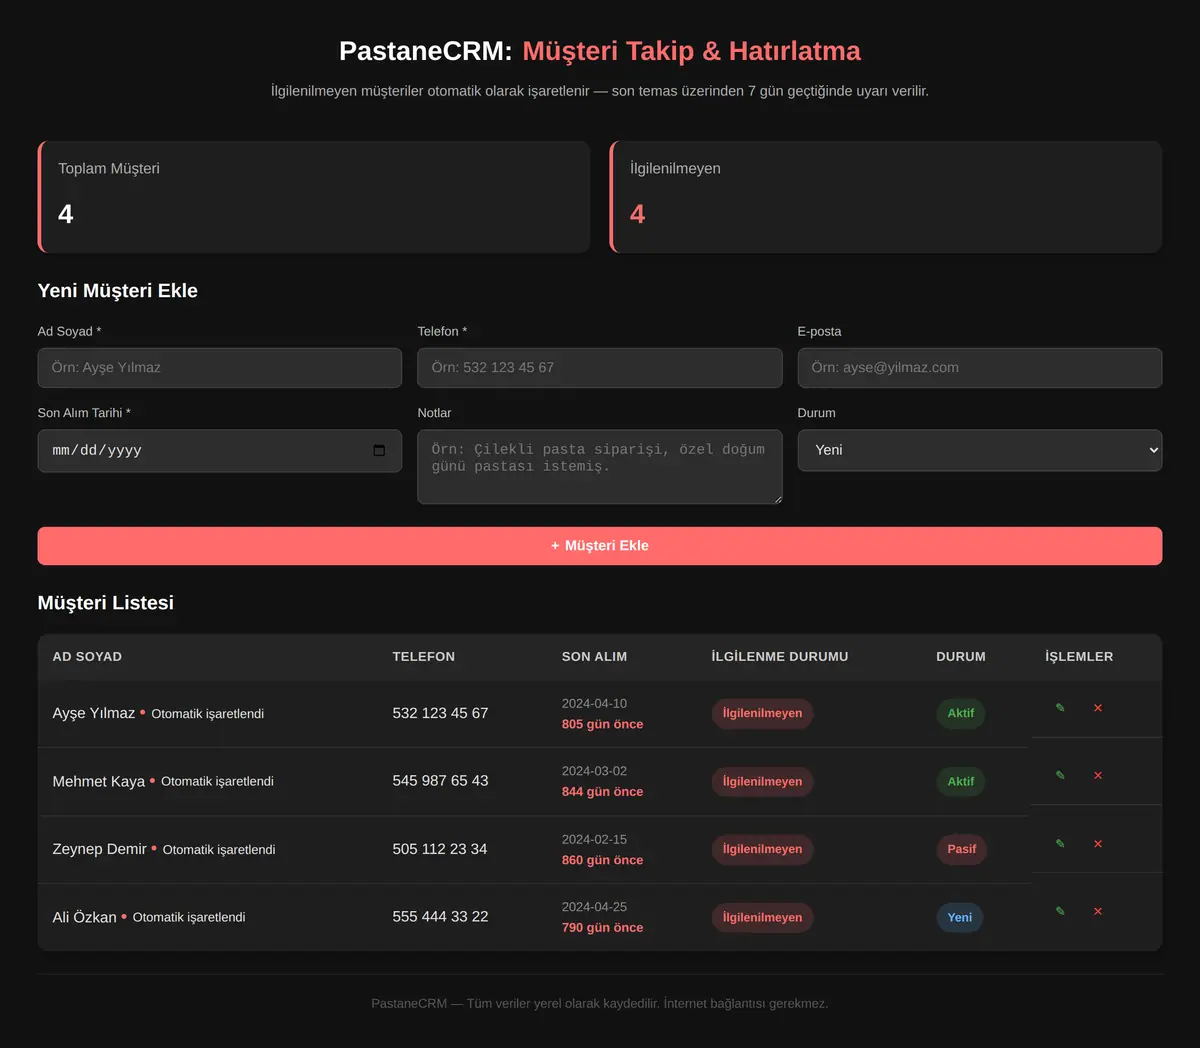Viewport: 1200px width, 1048px height.
Task: Delete customer Ayşe Yılmaz with X icon
Action: click(1098, 708)
